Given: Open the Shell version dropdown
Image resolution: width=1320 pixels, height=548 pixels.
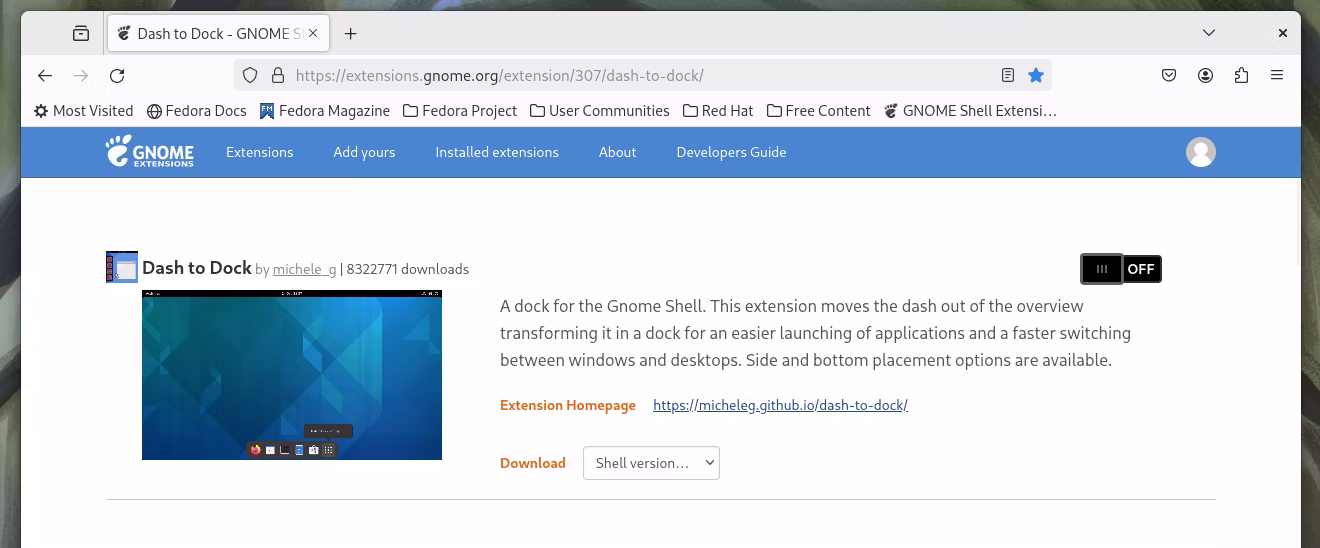Looking at the screenshot, I should 651,463.
